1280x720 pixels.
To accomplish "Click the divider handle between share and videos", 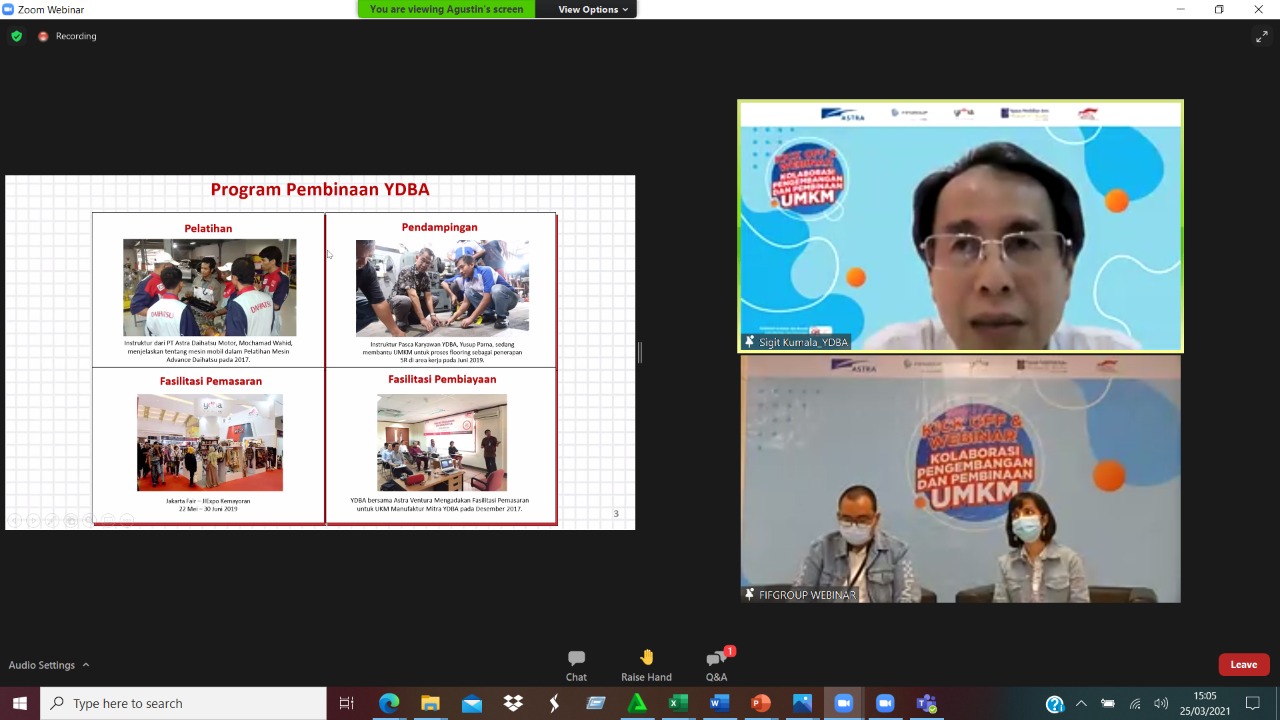I will coord(639,352).
